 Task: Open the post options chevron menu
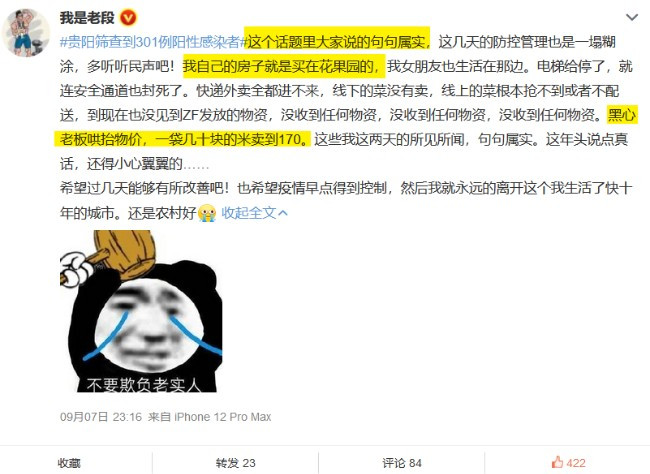(x=631, y=17)
